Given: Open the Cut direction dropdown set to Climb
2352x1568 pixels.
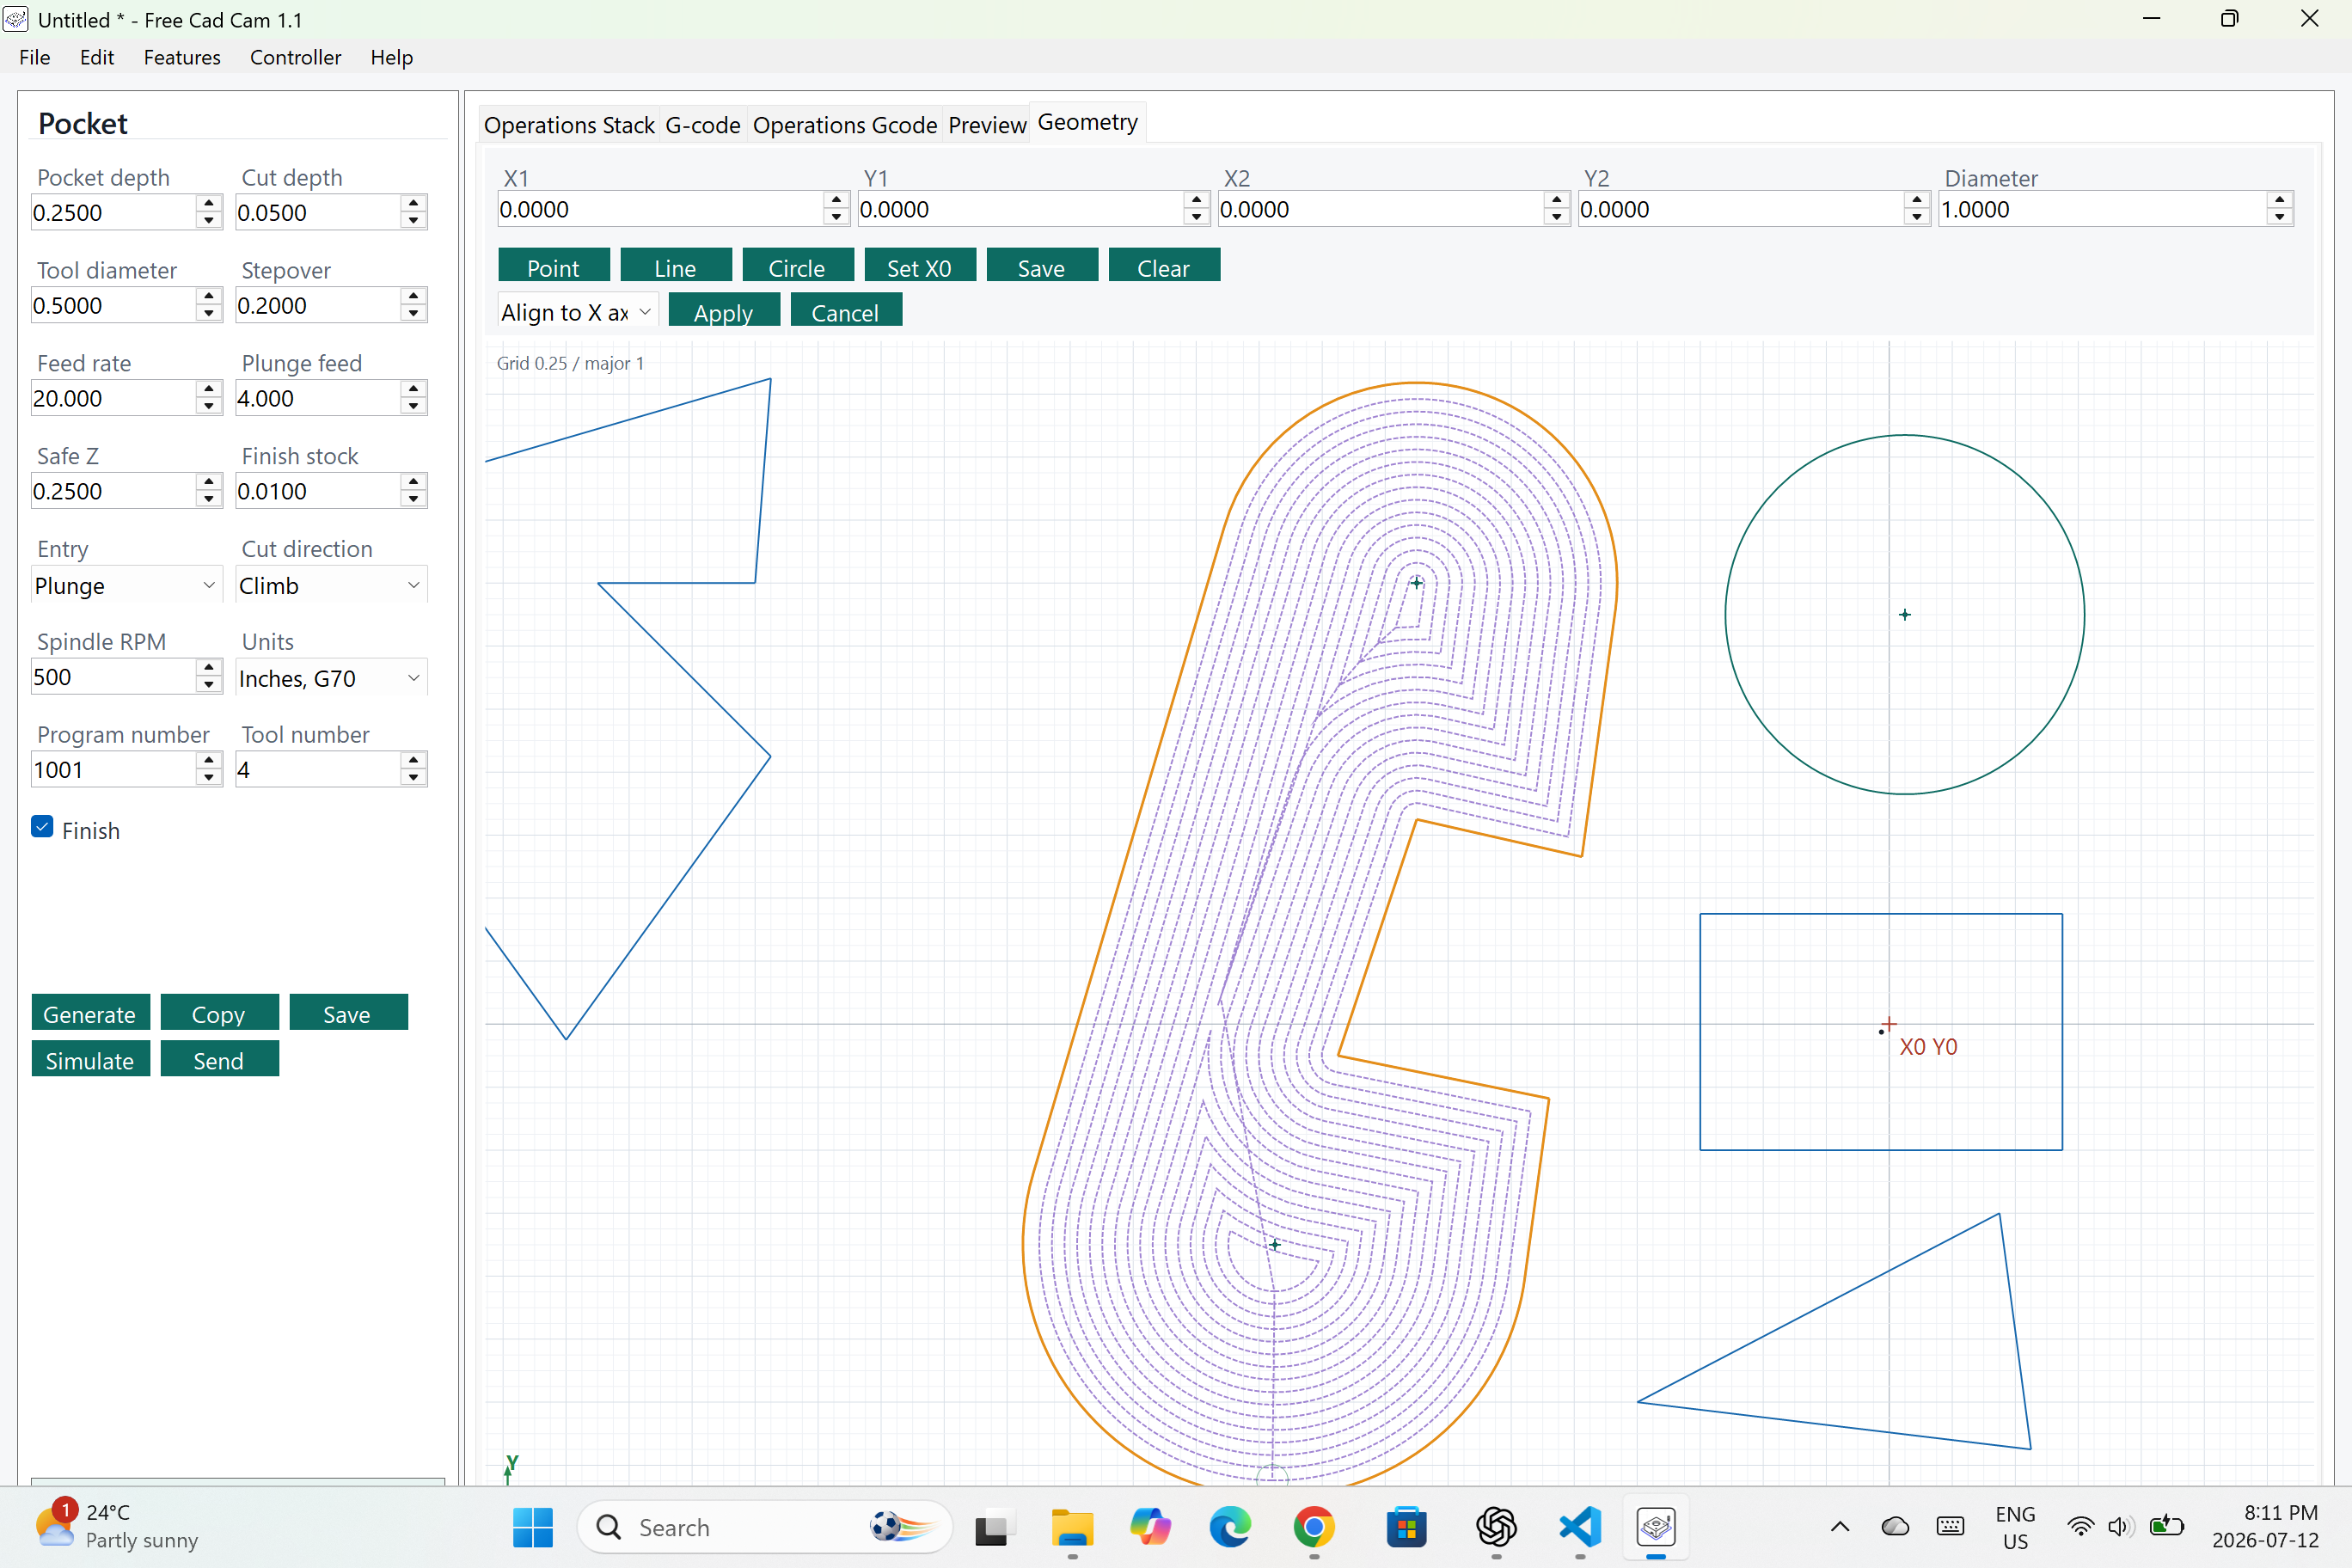Looking at the screenshot, I should click(331, 585).
